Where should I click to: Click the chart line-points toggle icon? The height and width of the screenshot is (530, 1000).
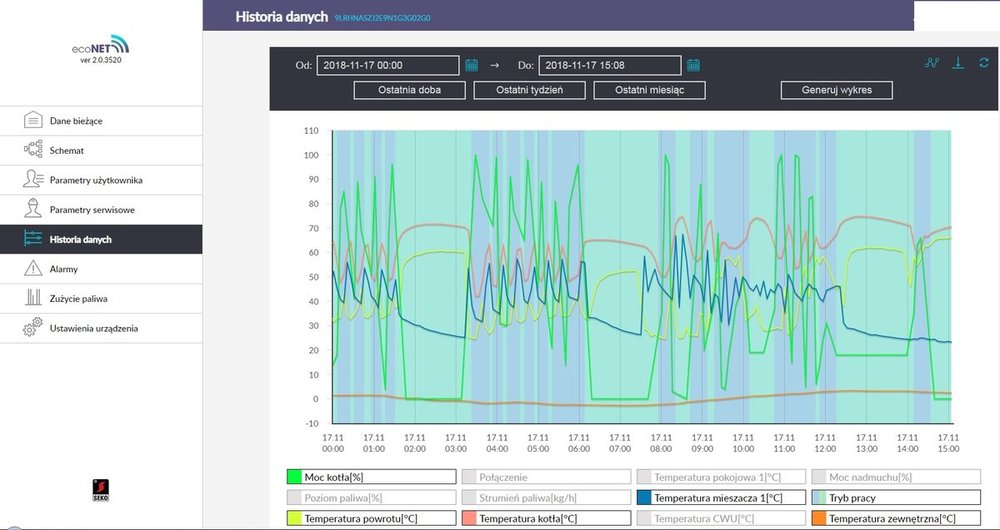pyautogui.click(x=932, y=64)
